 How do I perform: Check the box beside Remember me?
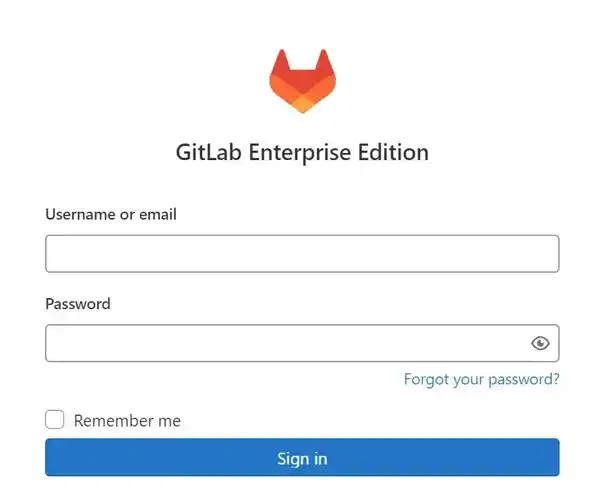pos(55,420)
